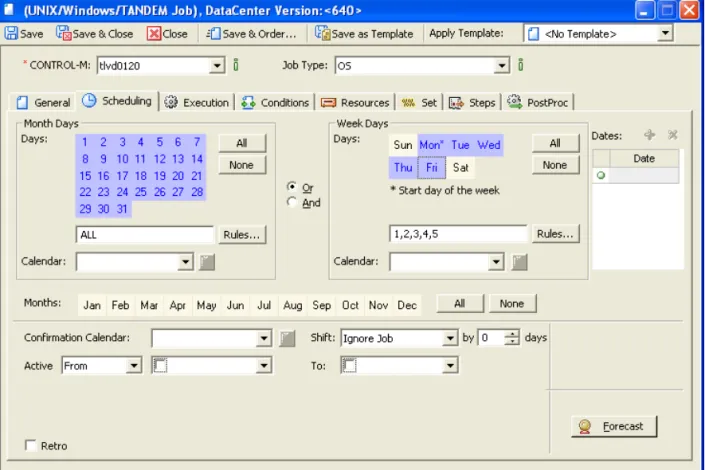
Task: Toggle Wed in Week Days
Action: tap(489, 145)
